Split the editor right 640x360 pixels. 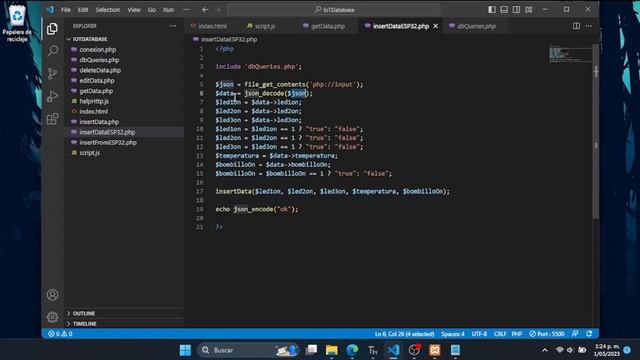[x=576, y=26]
